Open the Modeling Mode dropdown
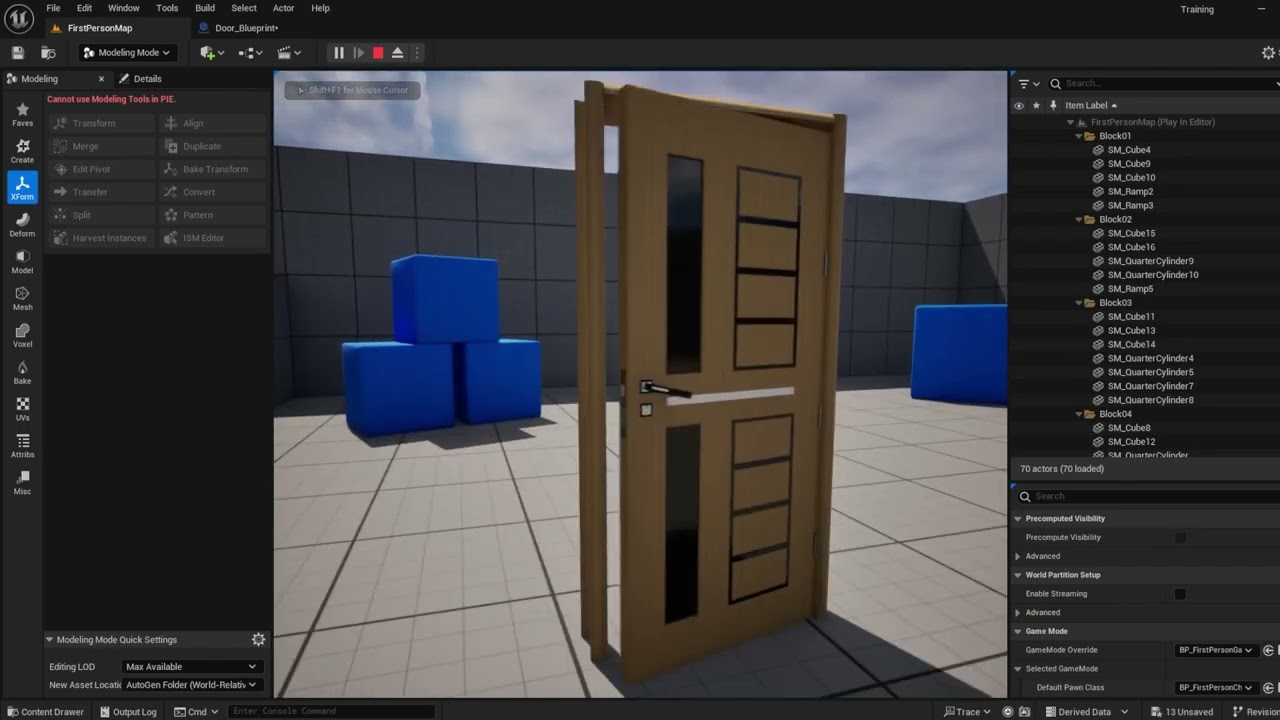 click(127, 53)
